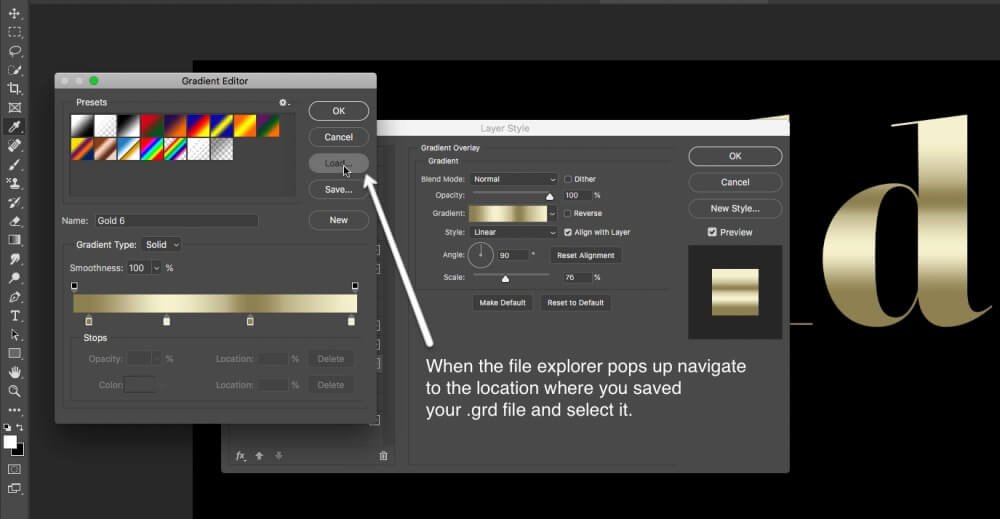The width and height of the screenshot is (1000, 519).
Task: Open the Blend Mode dropdown set to Normal
Action: (x=510, y=180)
